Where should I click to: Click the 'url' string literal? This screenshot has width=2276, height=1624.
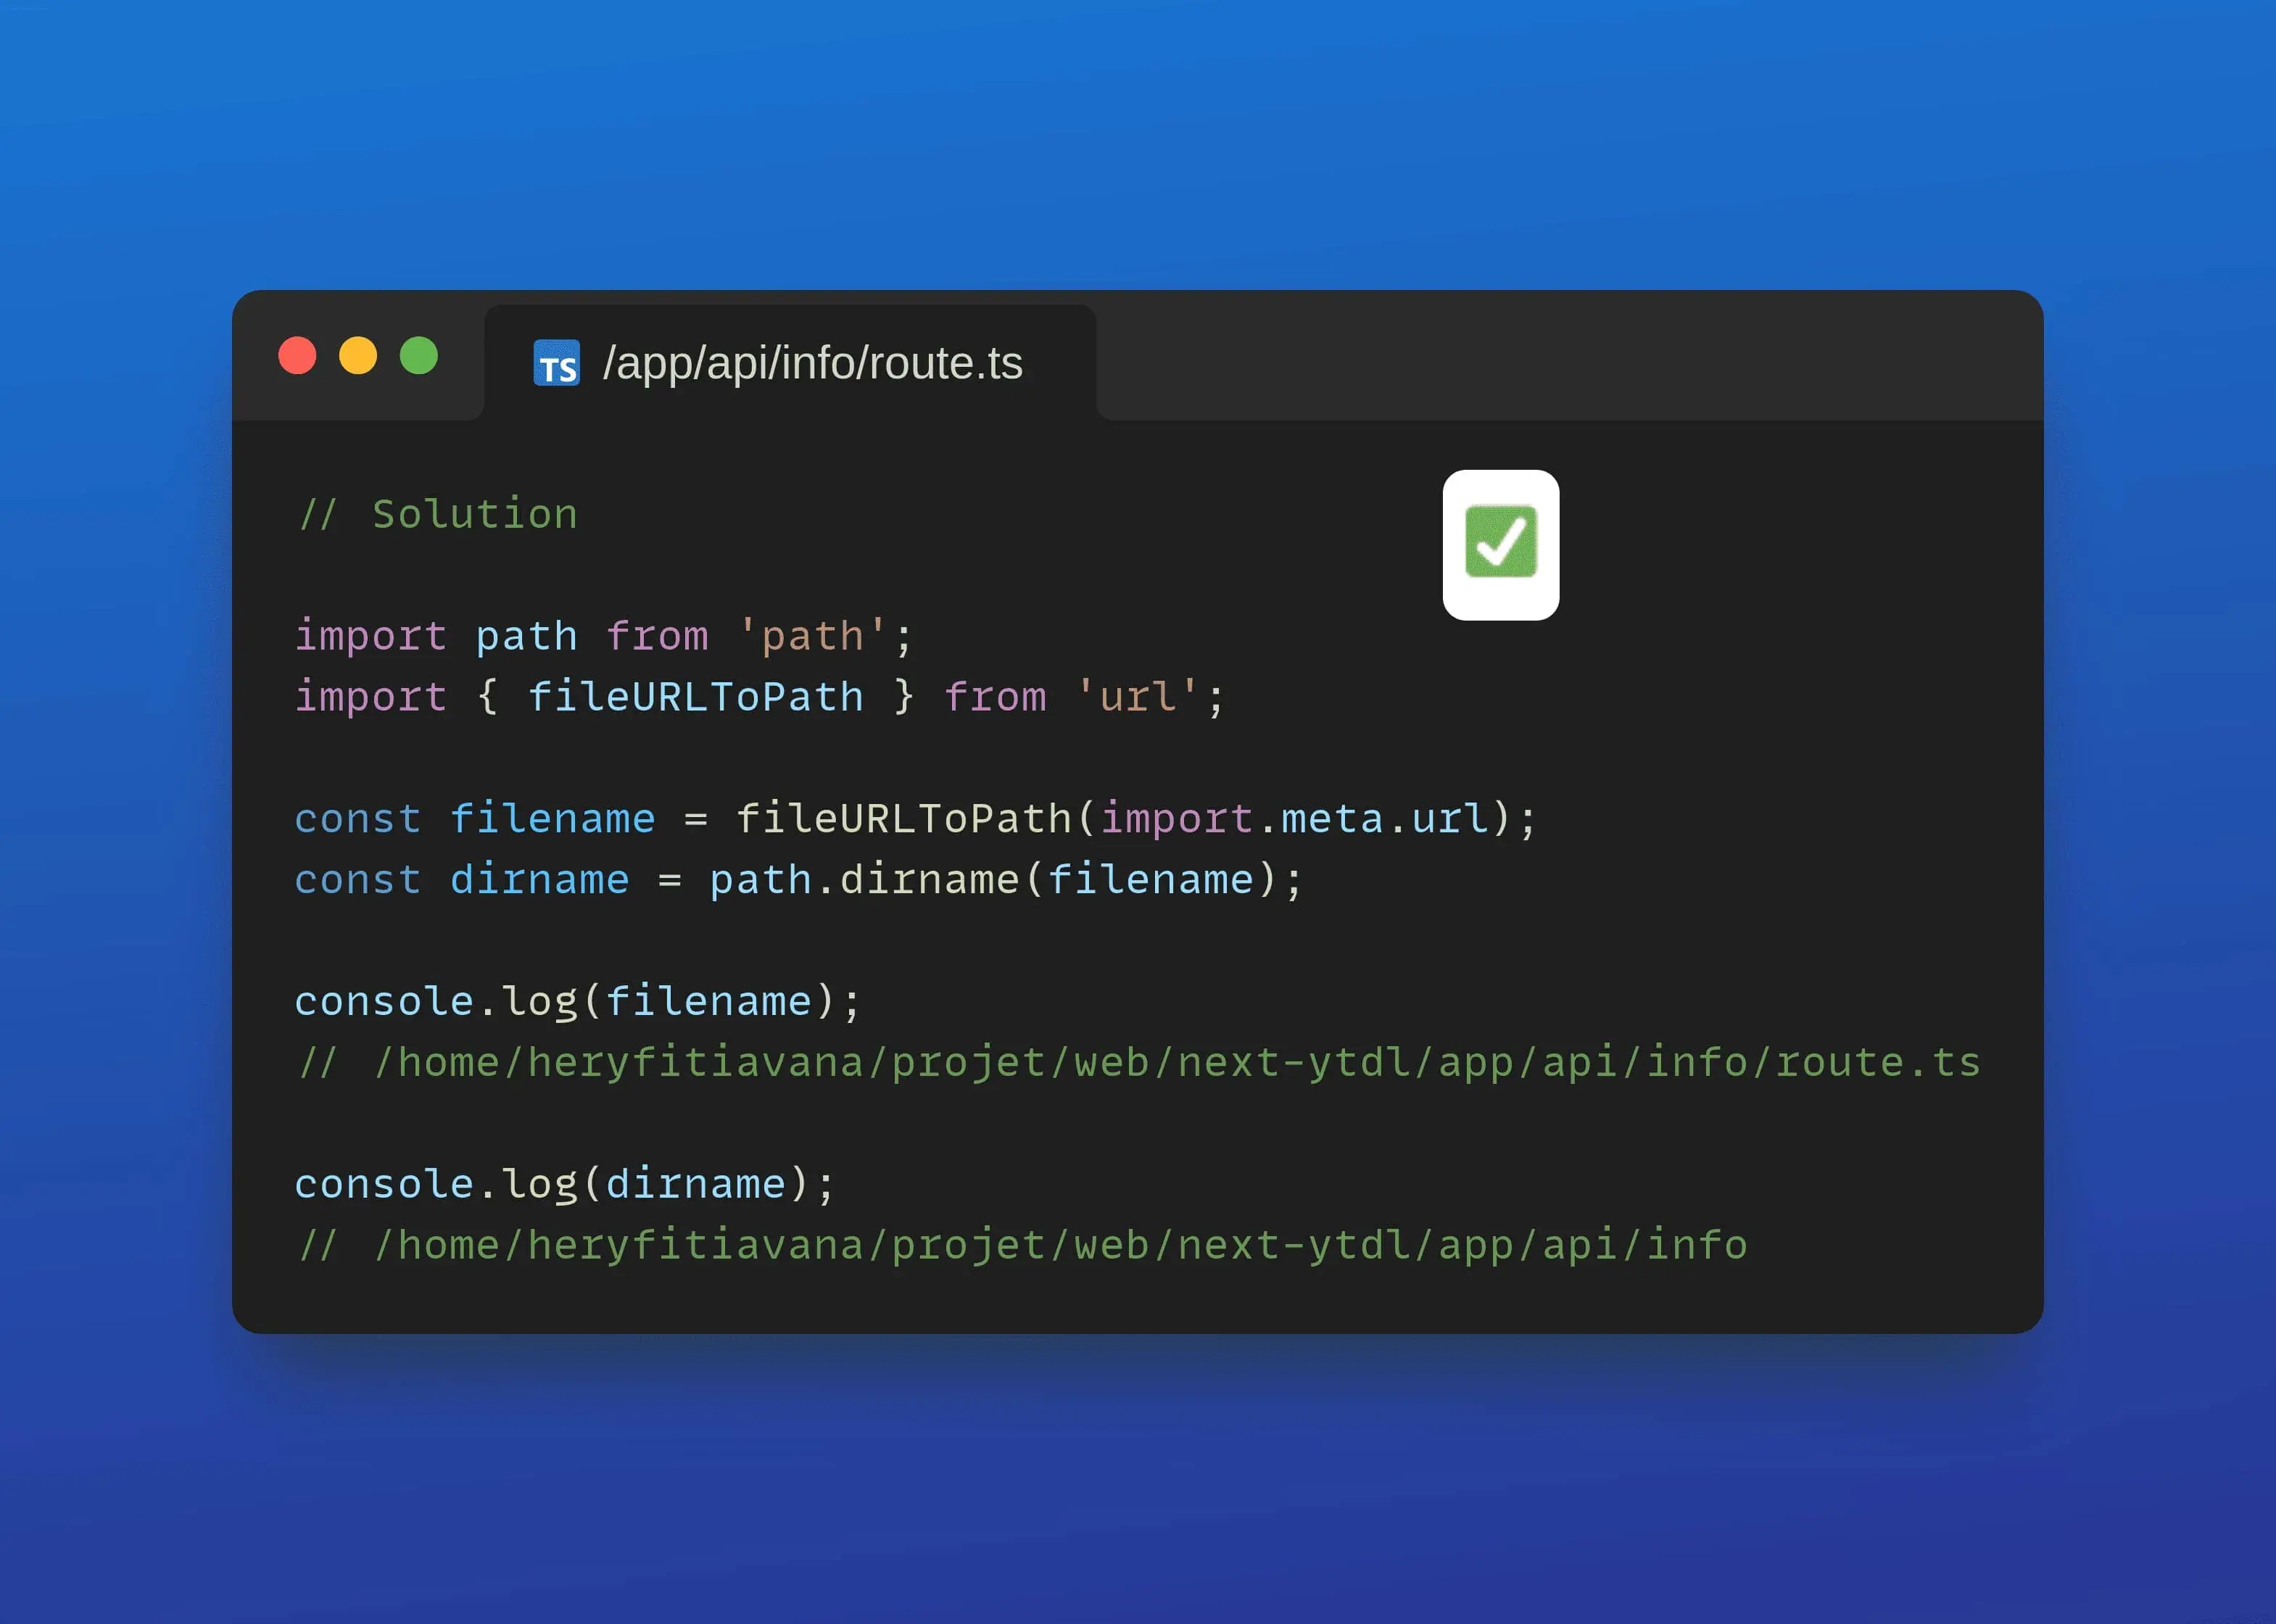[1138, 697]
